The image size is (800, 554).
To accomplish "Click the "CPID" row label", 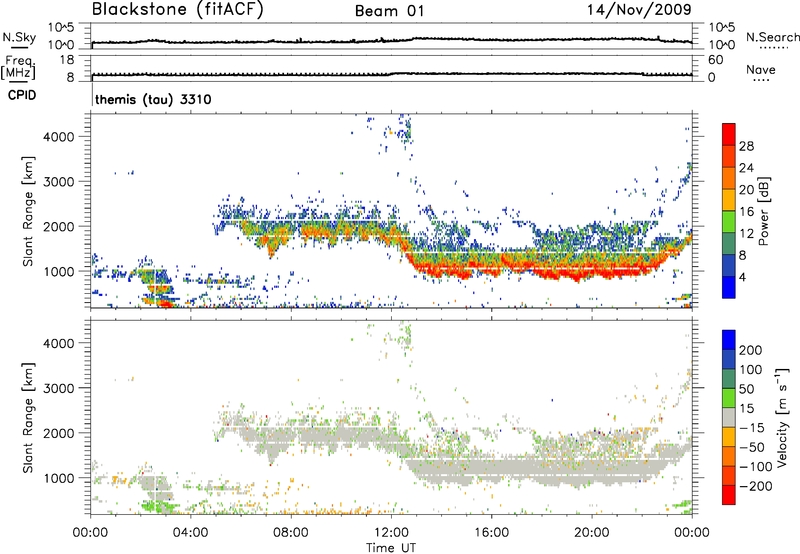I will click(22, 95).
